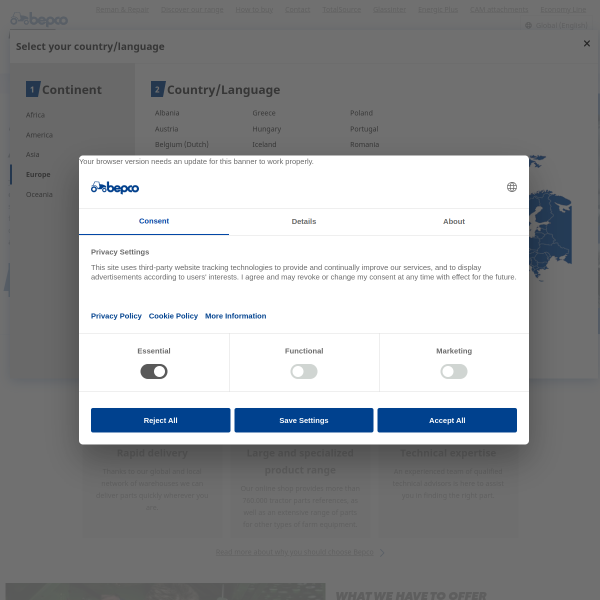Click the Bepco logo in consent dialog
600x600 pixels.
115,188
